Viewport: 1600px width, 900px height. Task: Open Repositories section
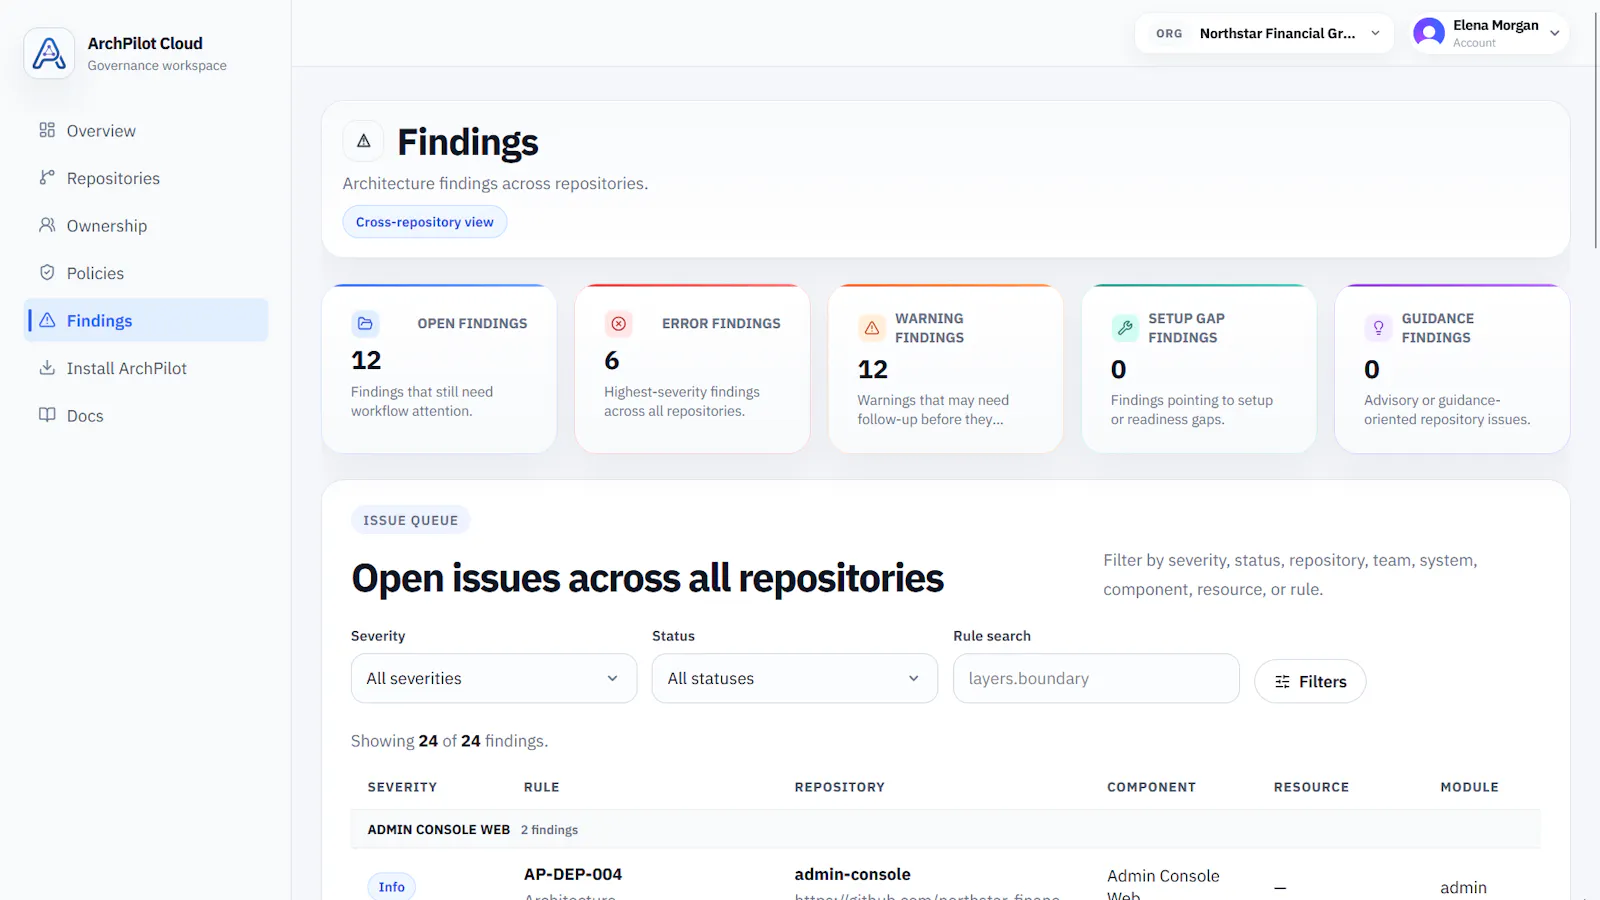coord(146,178)
